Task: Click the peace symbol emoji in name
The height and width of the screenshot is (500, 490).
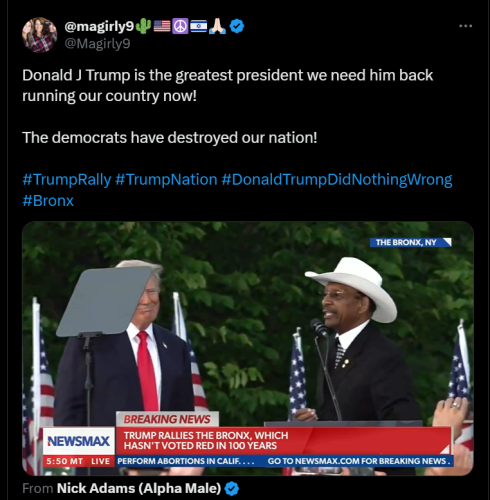Action: tap(180, 26)
